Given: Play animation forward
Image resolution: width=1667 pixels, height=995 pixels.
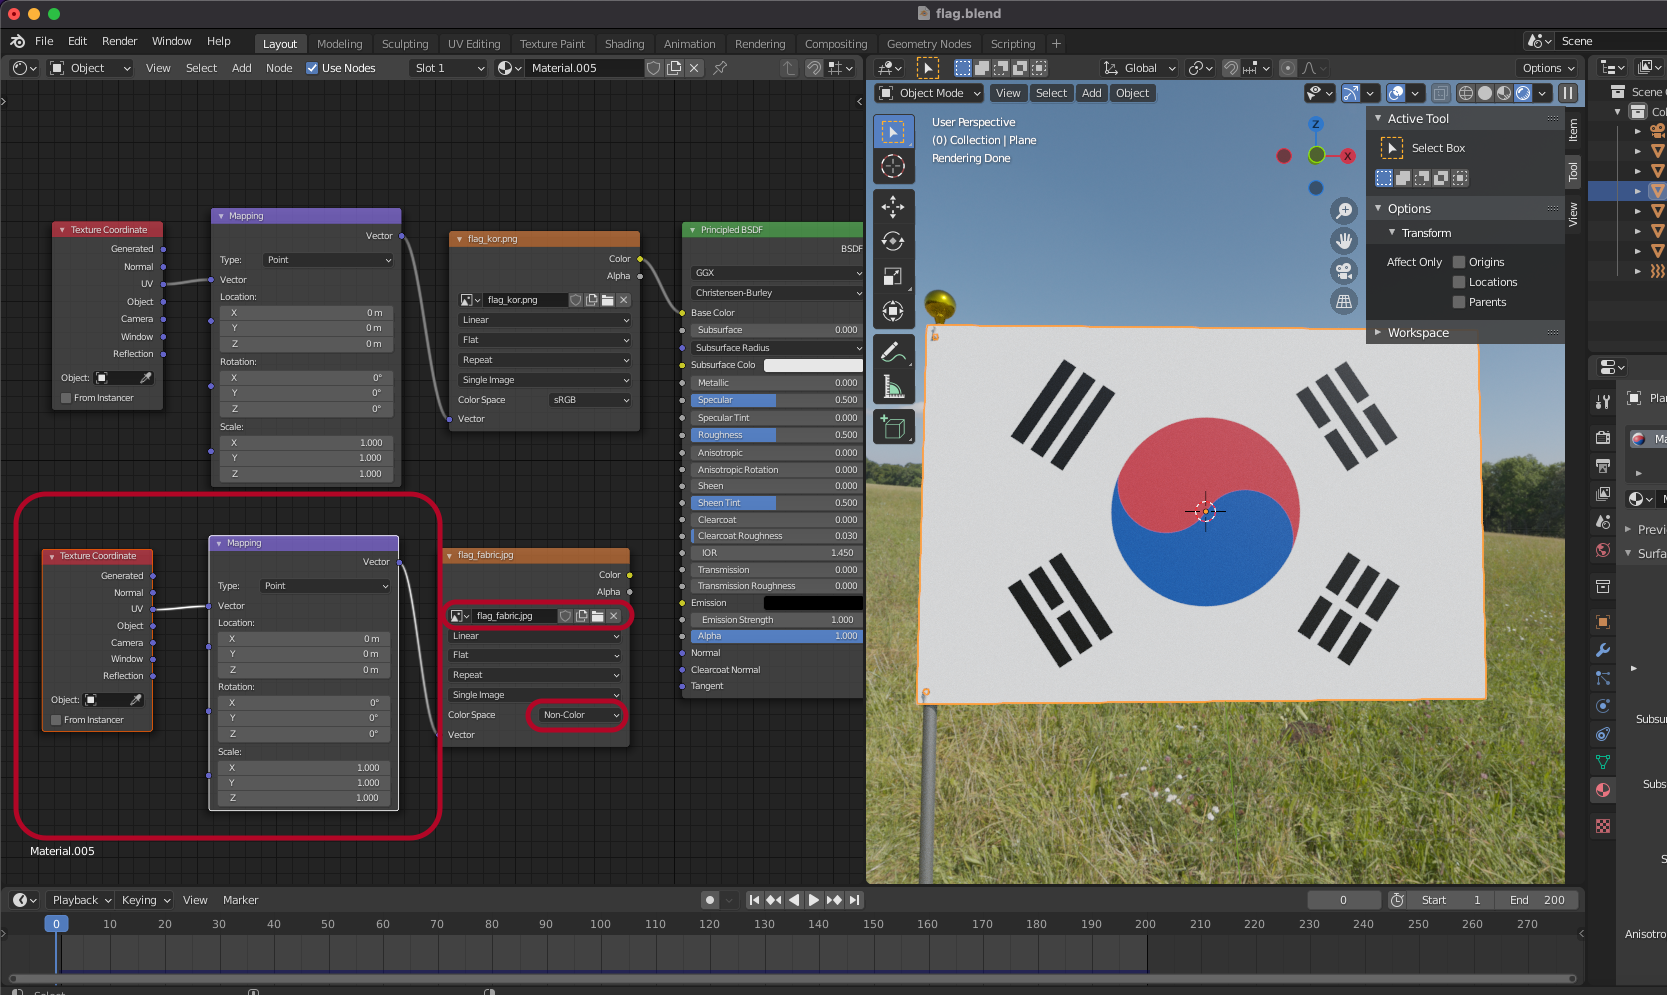Looking at the screenshot, I should 813,900.
